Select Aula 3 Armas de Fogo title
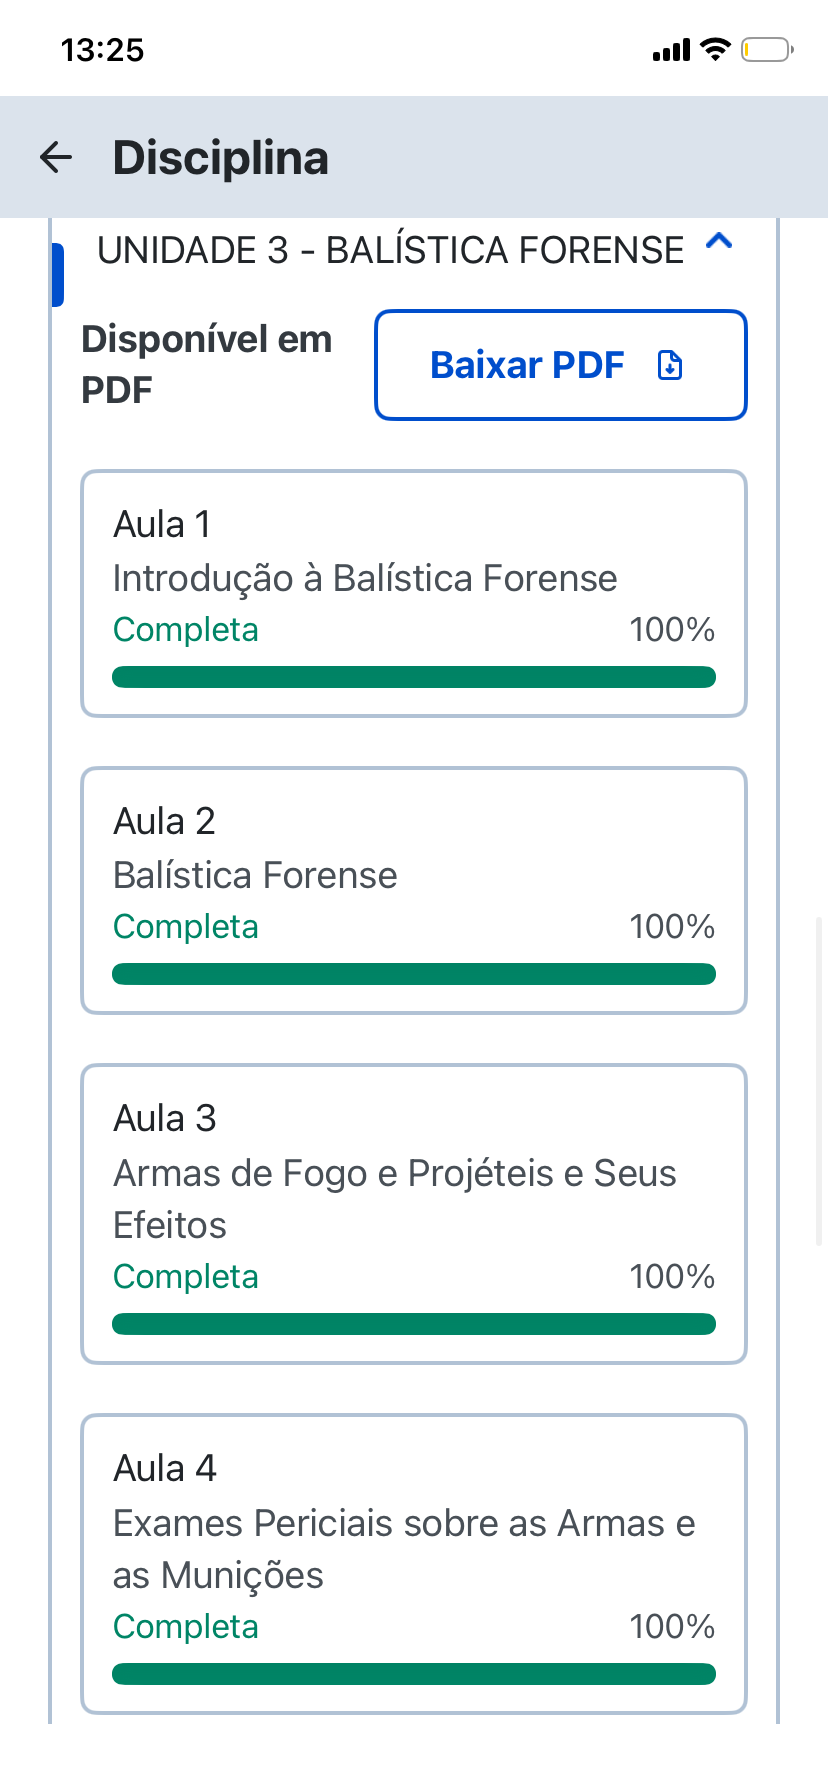828x1792 pixels. [x=395, y=1198]
